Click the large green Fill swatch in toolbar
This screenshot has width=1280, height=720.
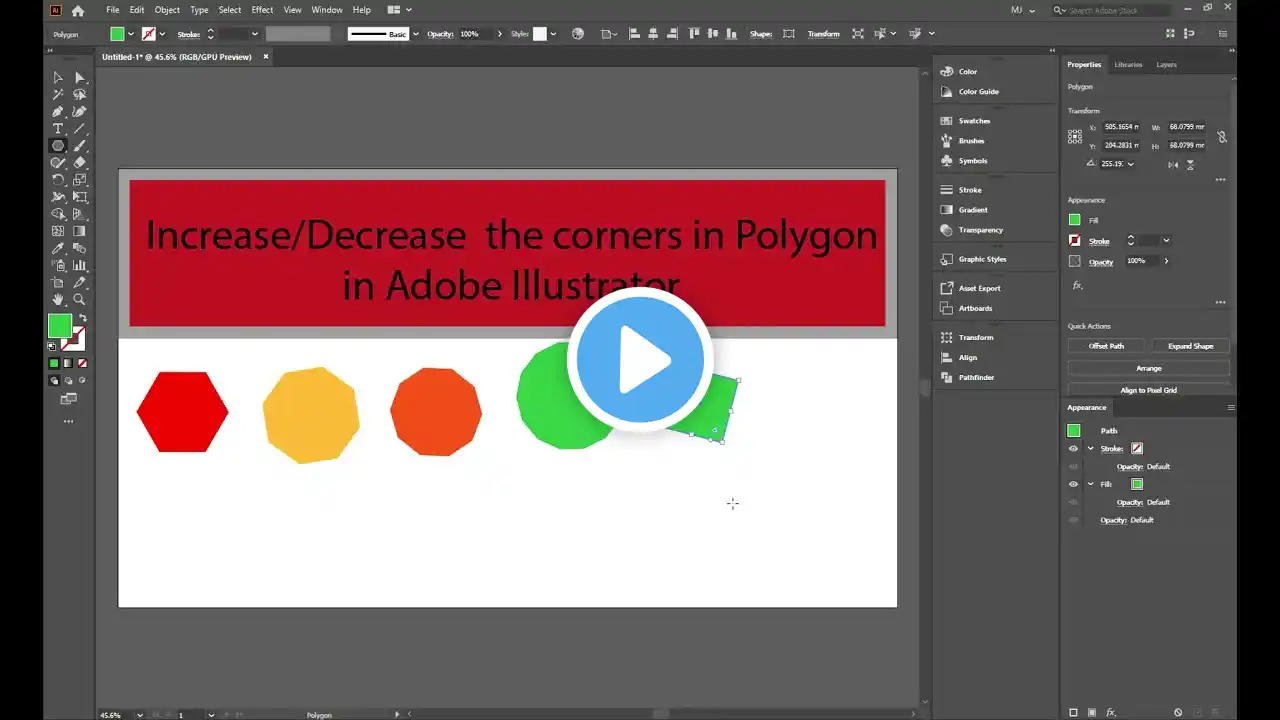coord(60,326)
